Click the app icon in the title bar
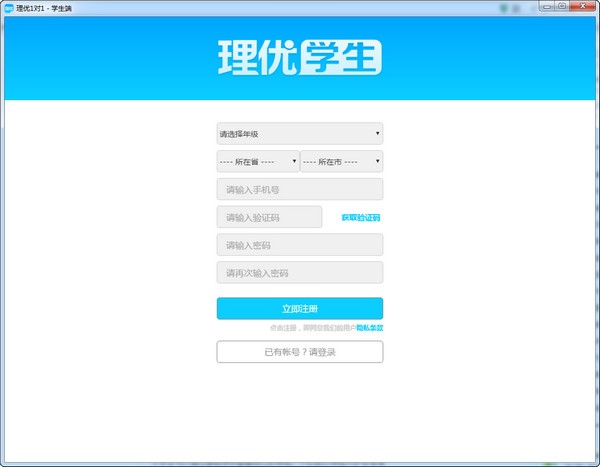 point(8,8)
